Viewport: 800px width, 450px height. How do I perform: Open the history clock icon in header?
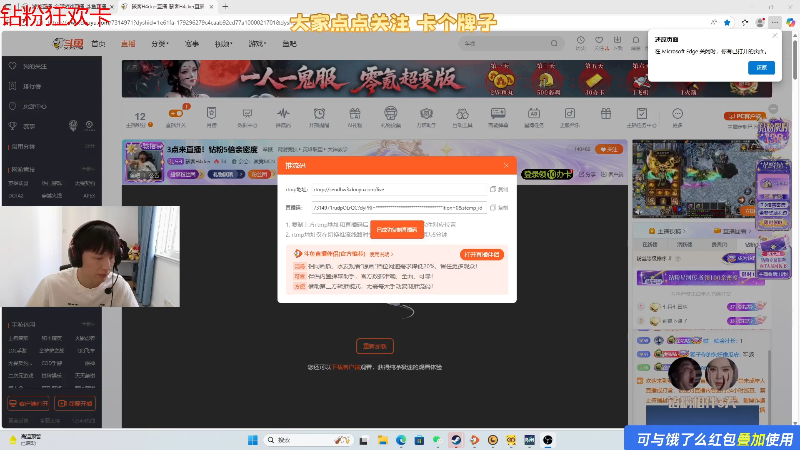(581, 42)
